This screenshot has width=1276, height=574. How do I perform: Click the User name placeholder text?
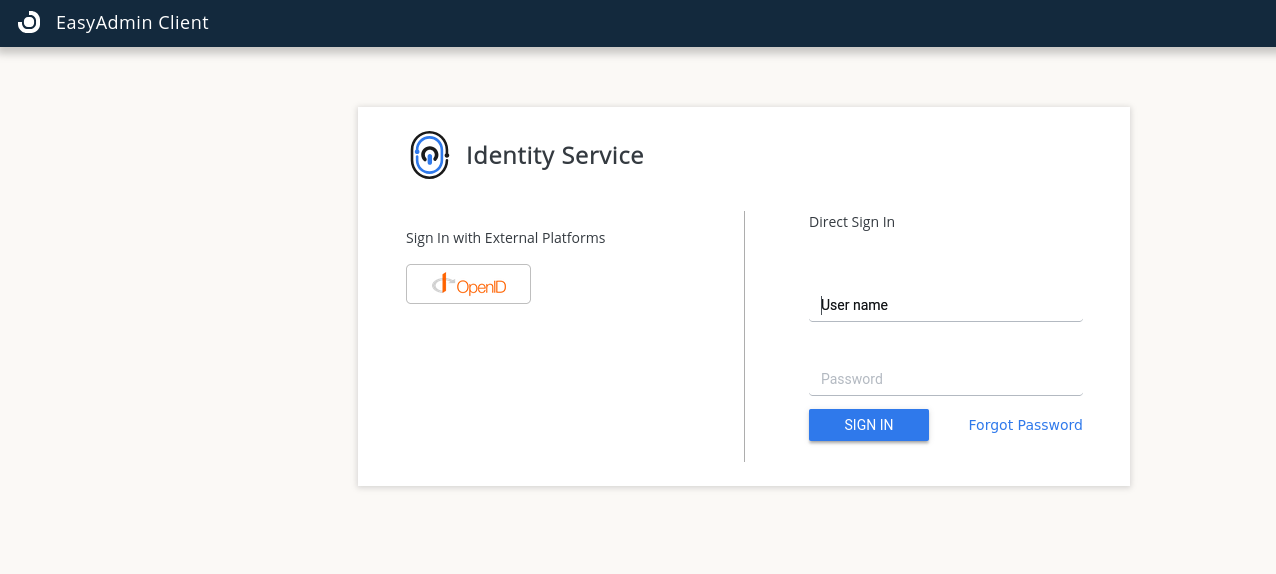point(855,305)
